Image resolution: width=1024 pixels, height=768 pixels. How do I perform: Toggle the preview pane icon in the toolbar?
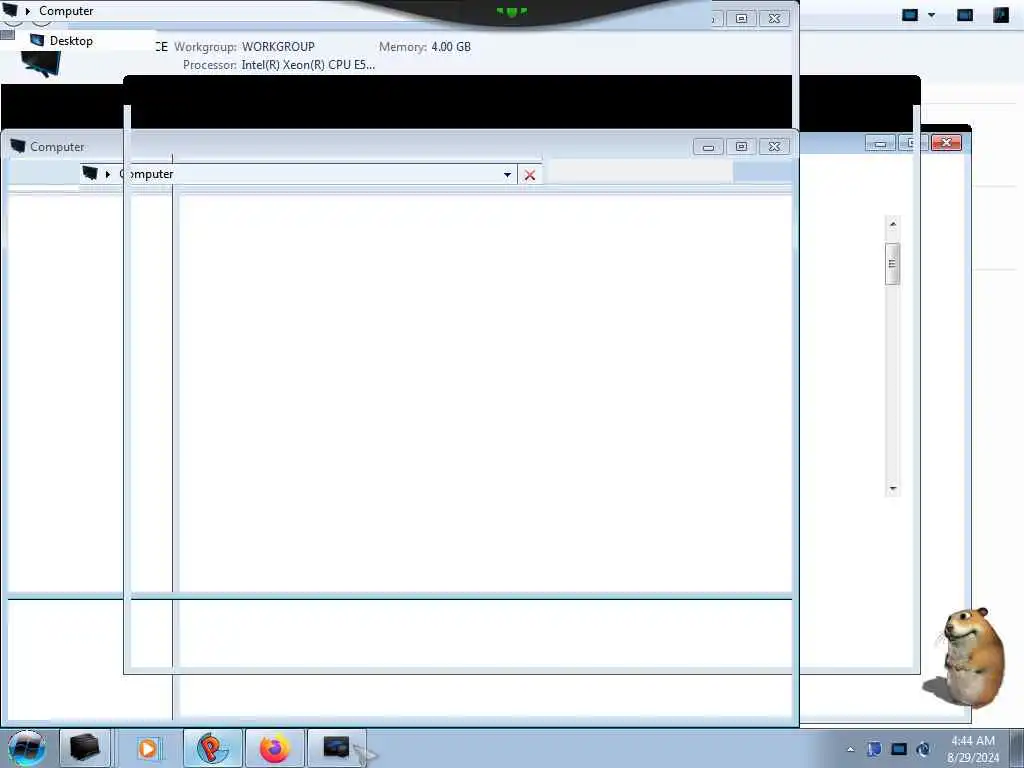pyautogui.click(x=965, y=15)
